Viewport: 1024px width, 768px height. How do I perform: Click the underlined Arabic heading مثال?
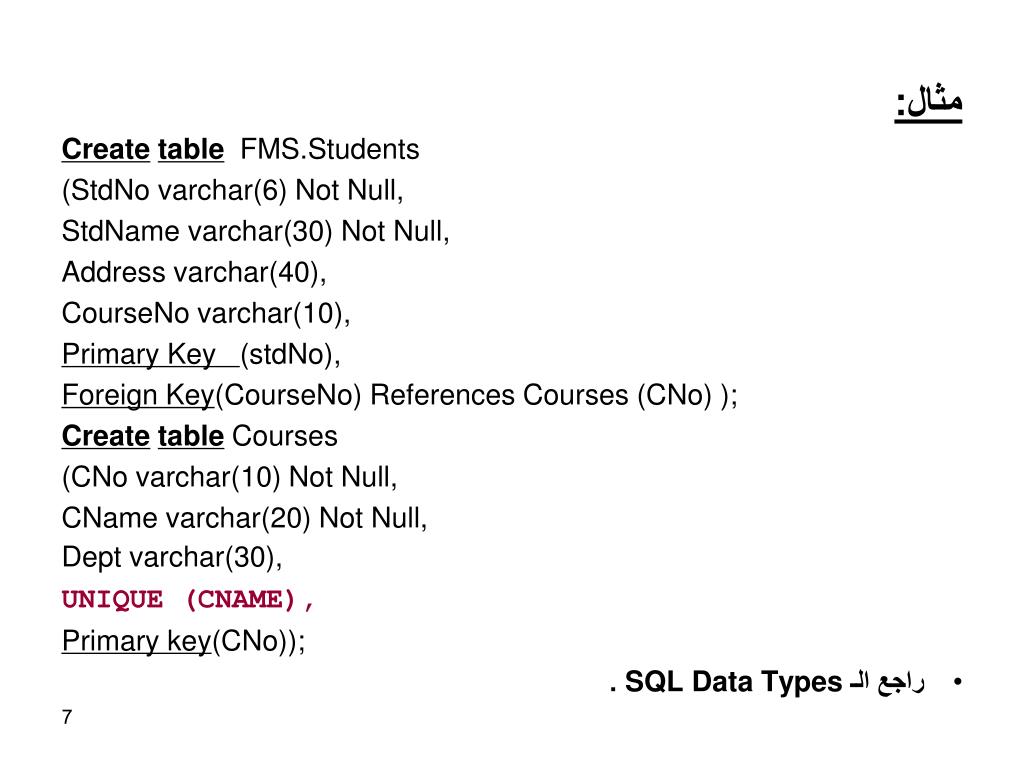(928, 102)
